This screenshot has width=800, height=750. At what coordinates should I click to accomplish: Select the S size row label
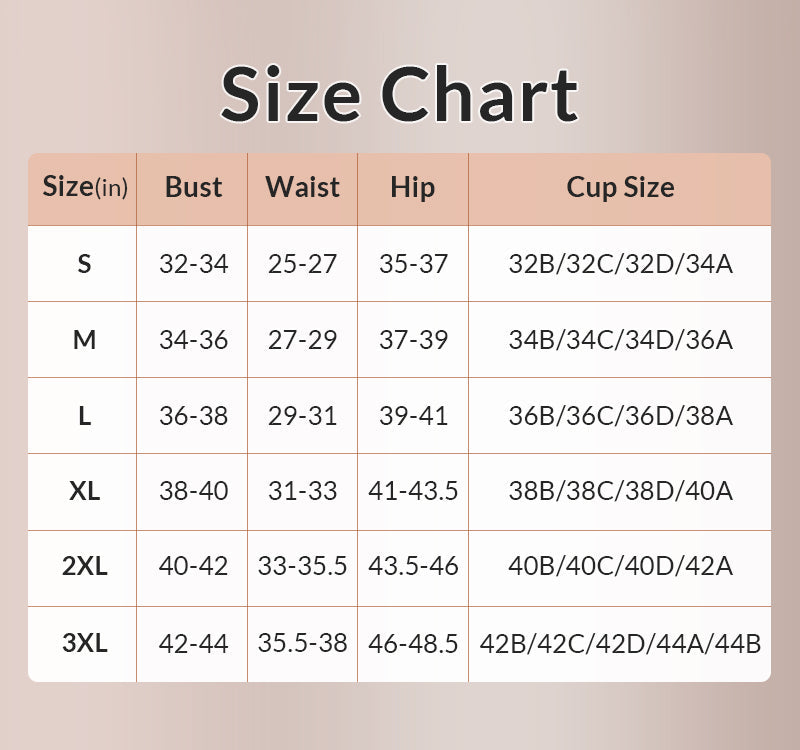(84, 264)
